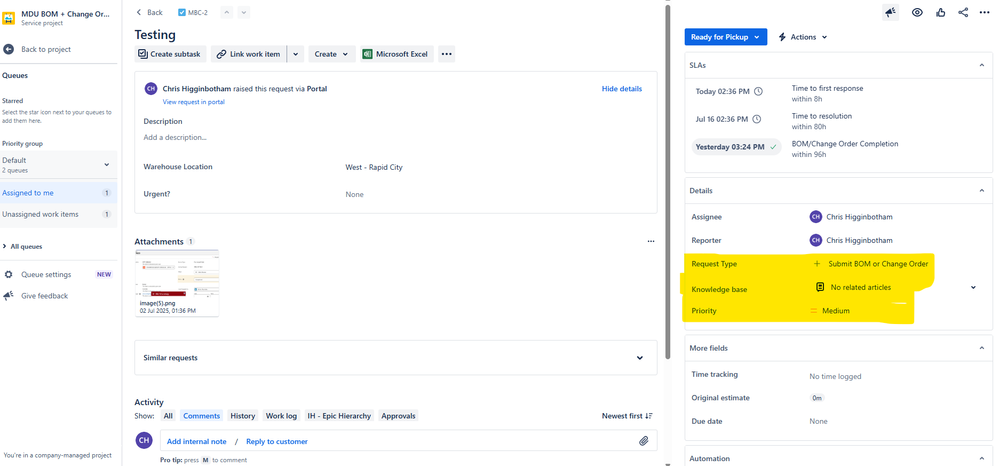
Task: Open the Create dropdown
Action: point(332,54)
